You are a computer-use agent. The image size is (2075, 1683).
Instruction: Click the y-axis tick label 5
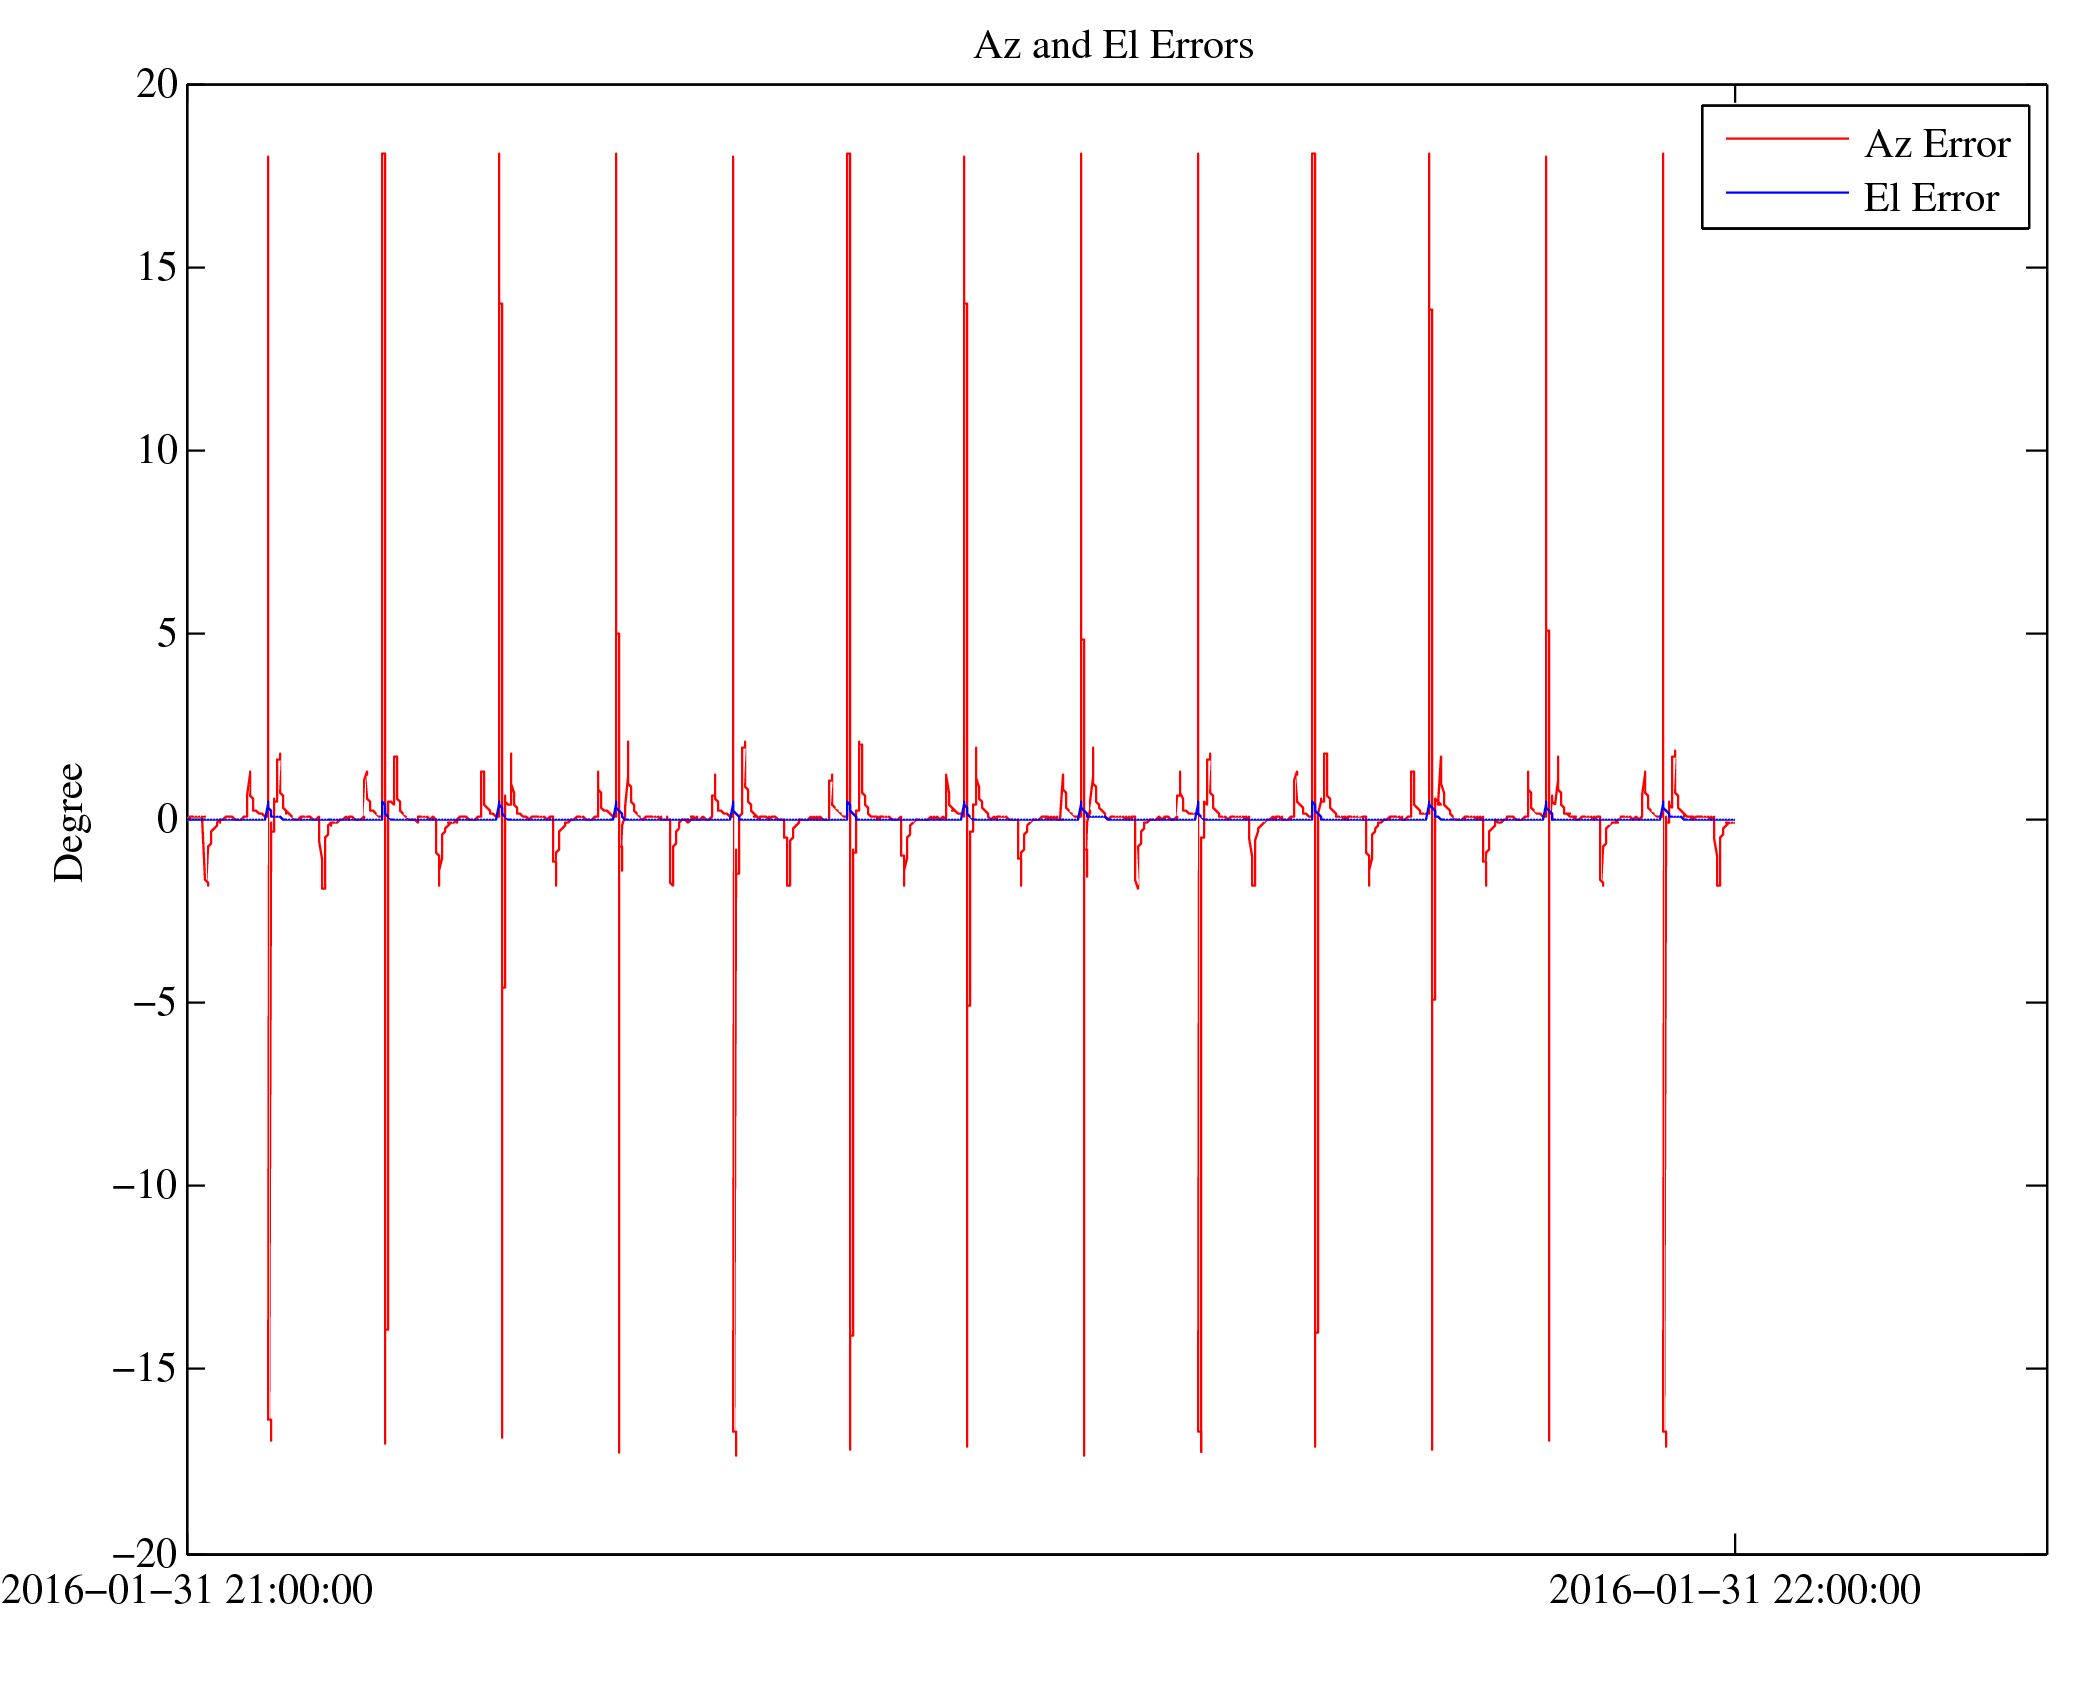tap(167, 634)
